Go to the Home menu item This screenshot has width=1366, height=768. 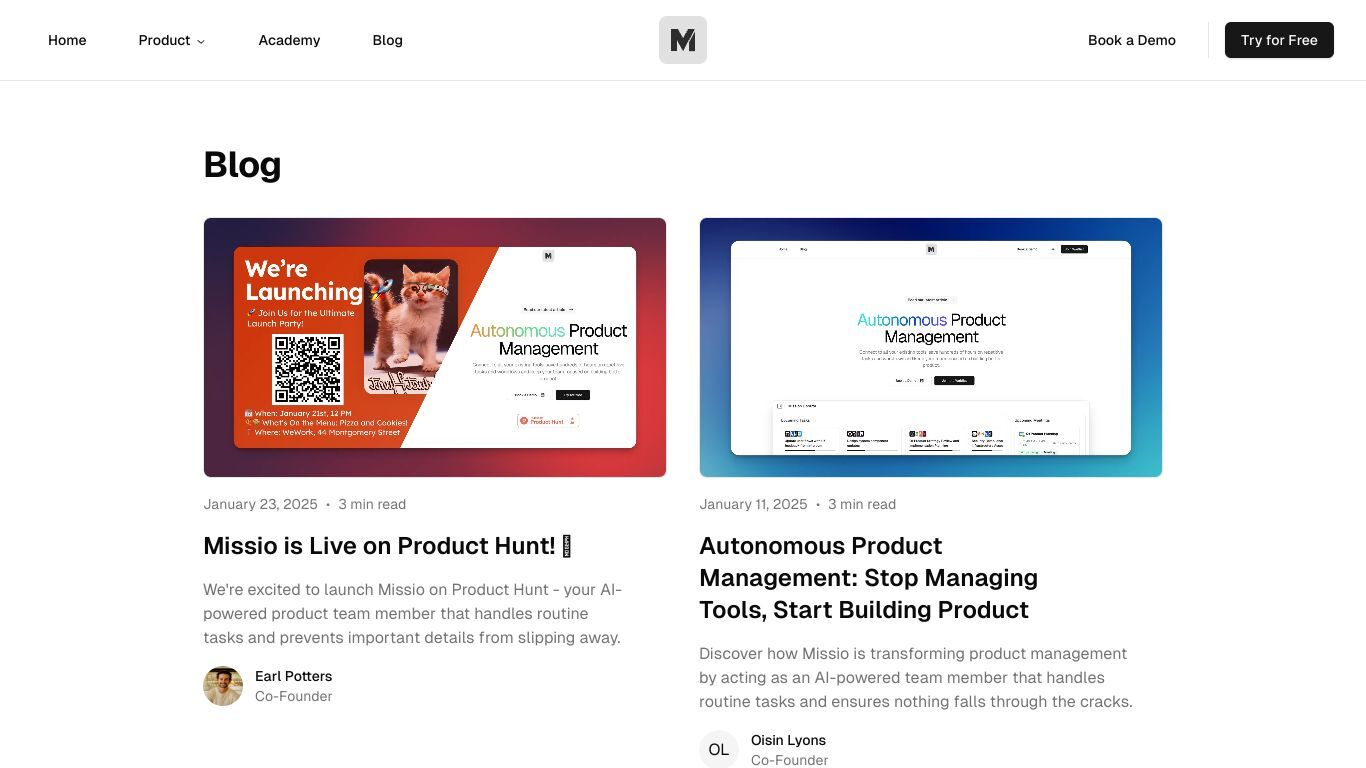(x=67, y=40)
